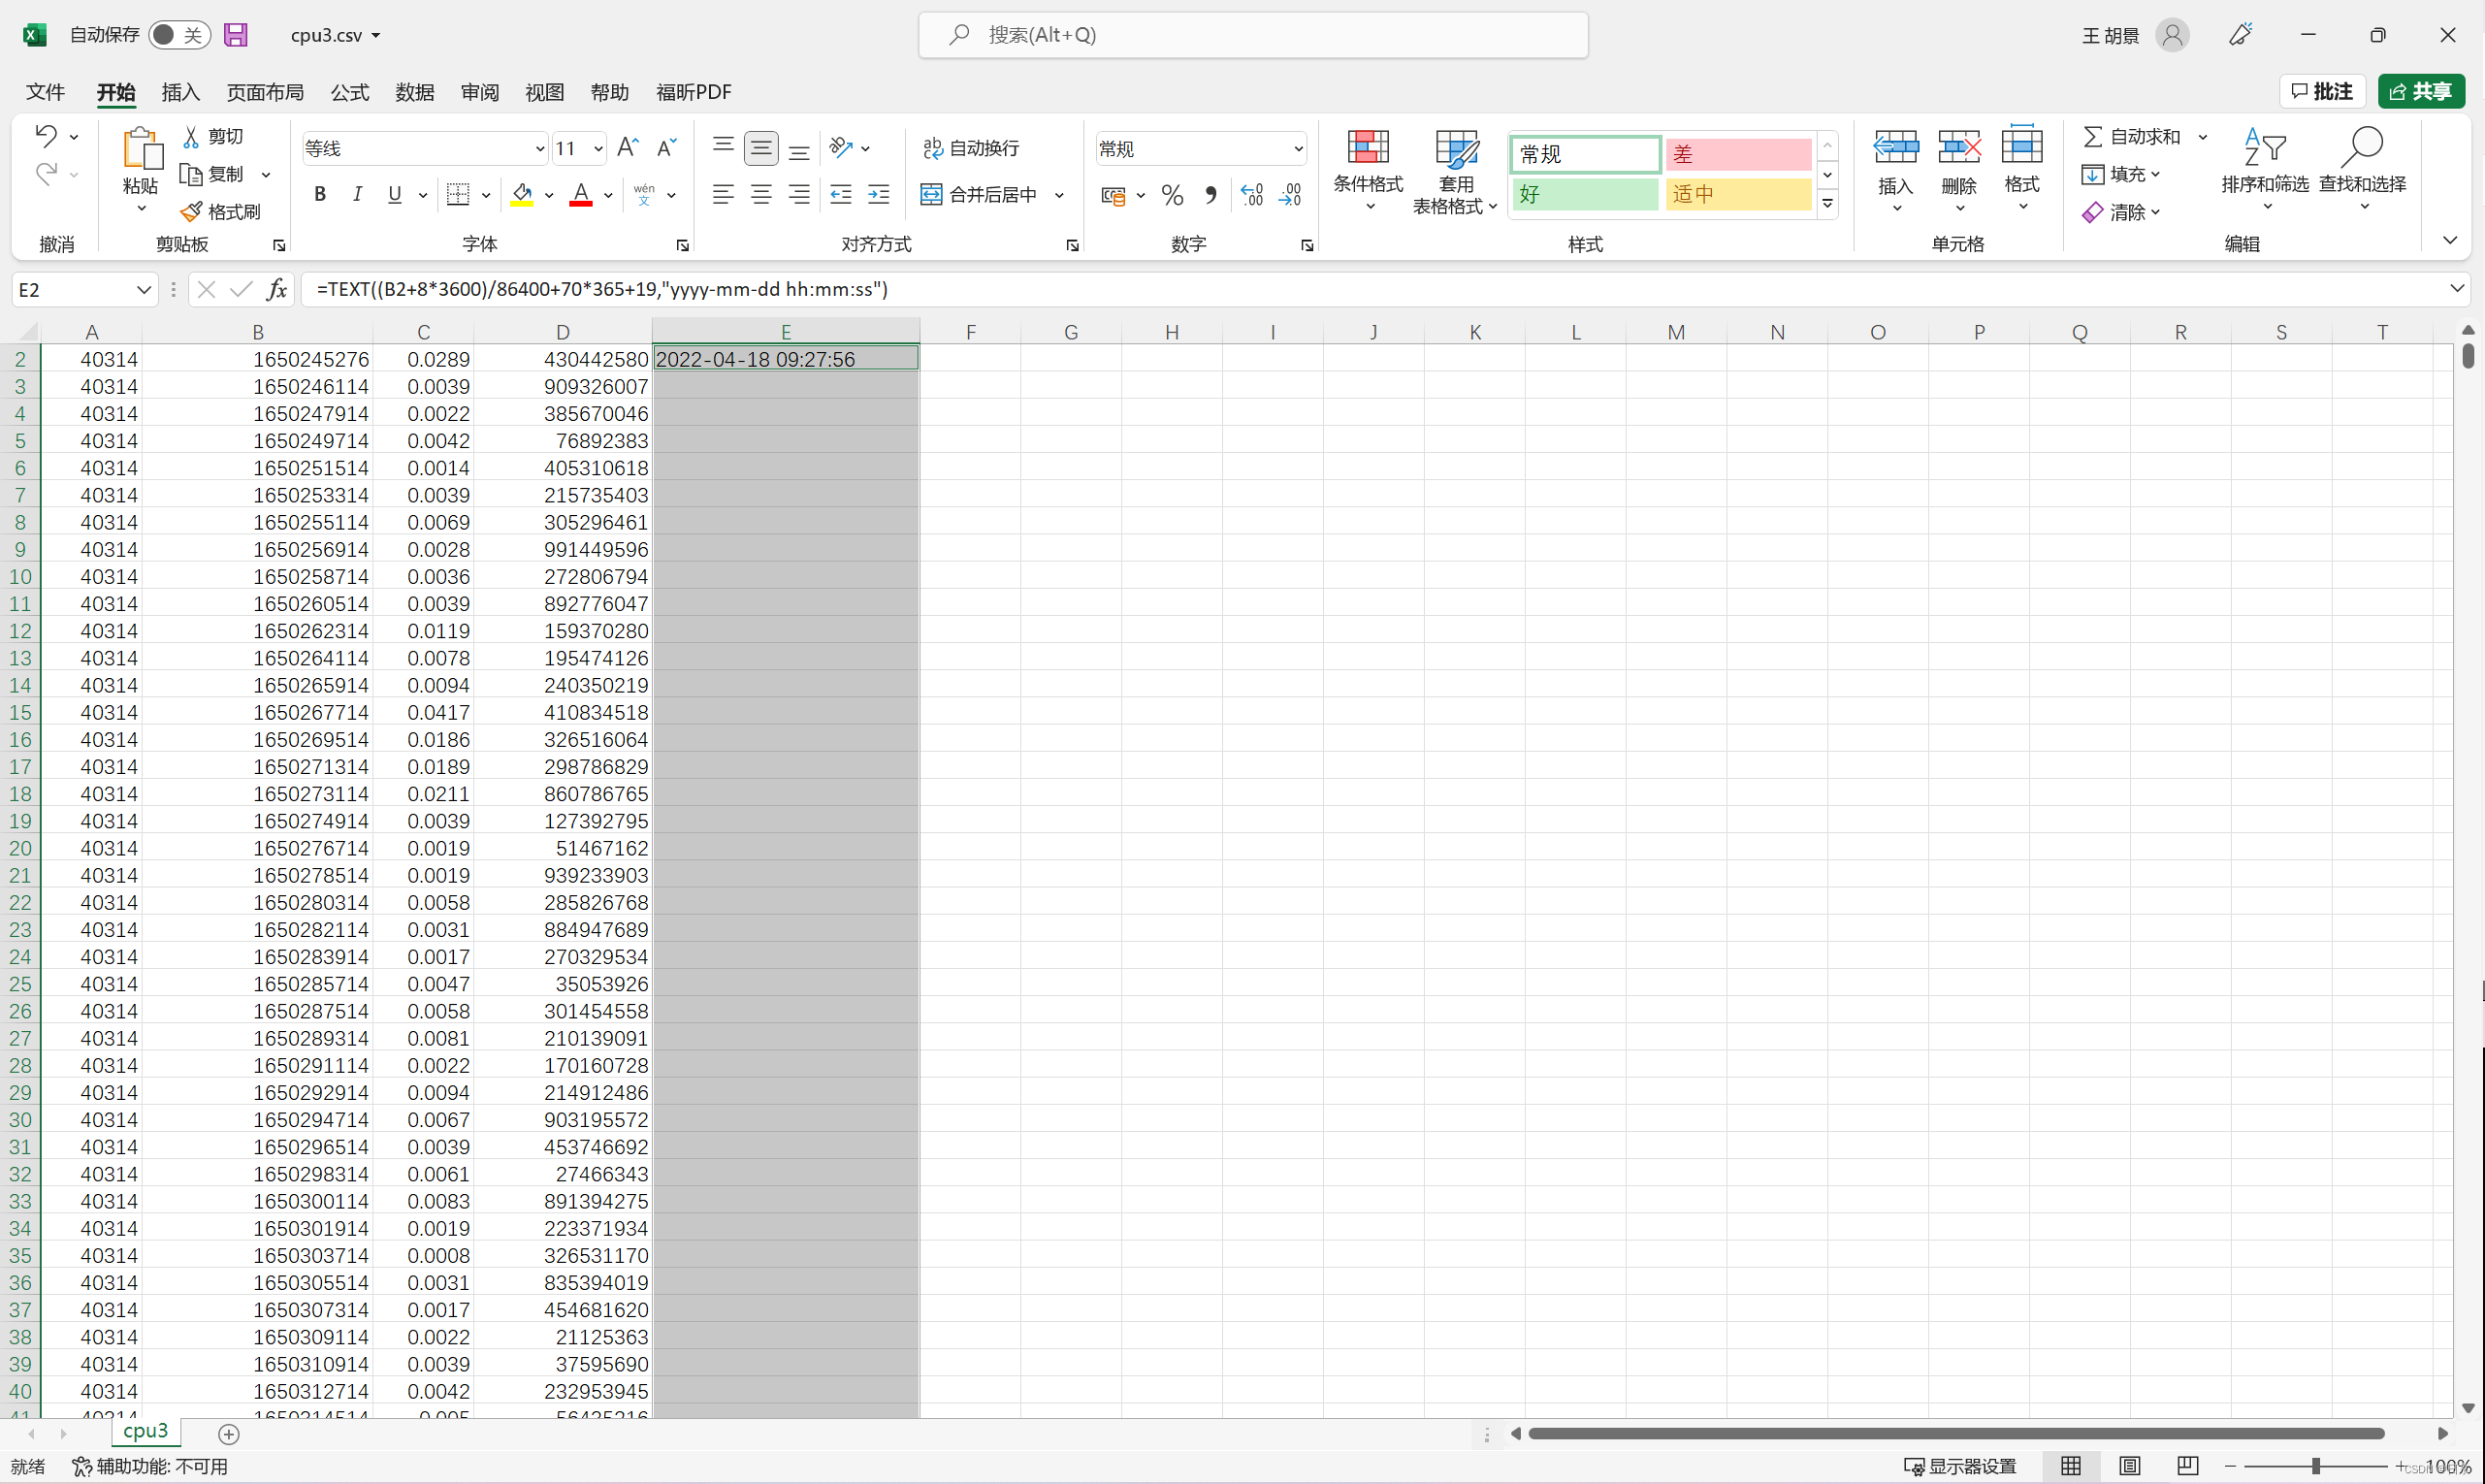Image resolution: width=2485 pixels, height=1484 pixels.
Task: Click the Format Painter brush icon
Action: (191, 212)
